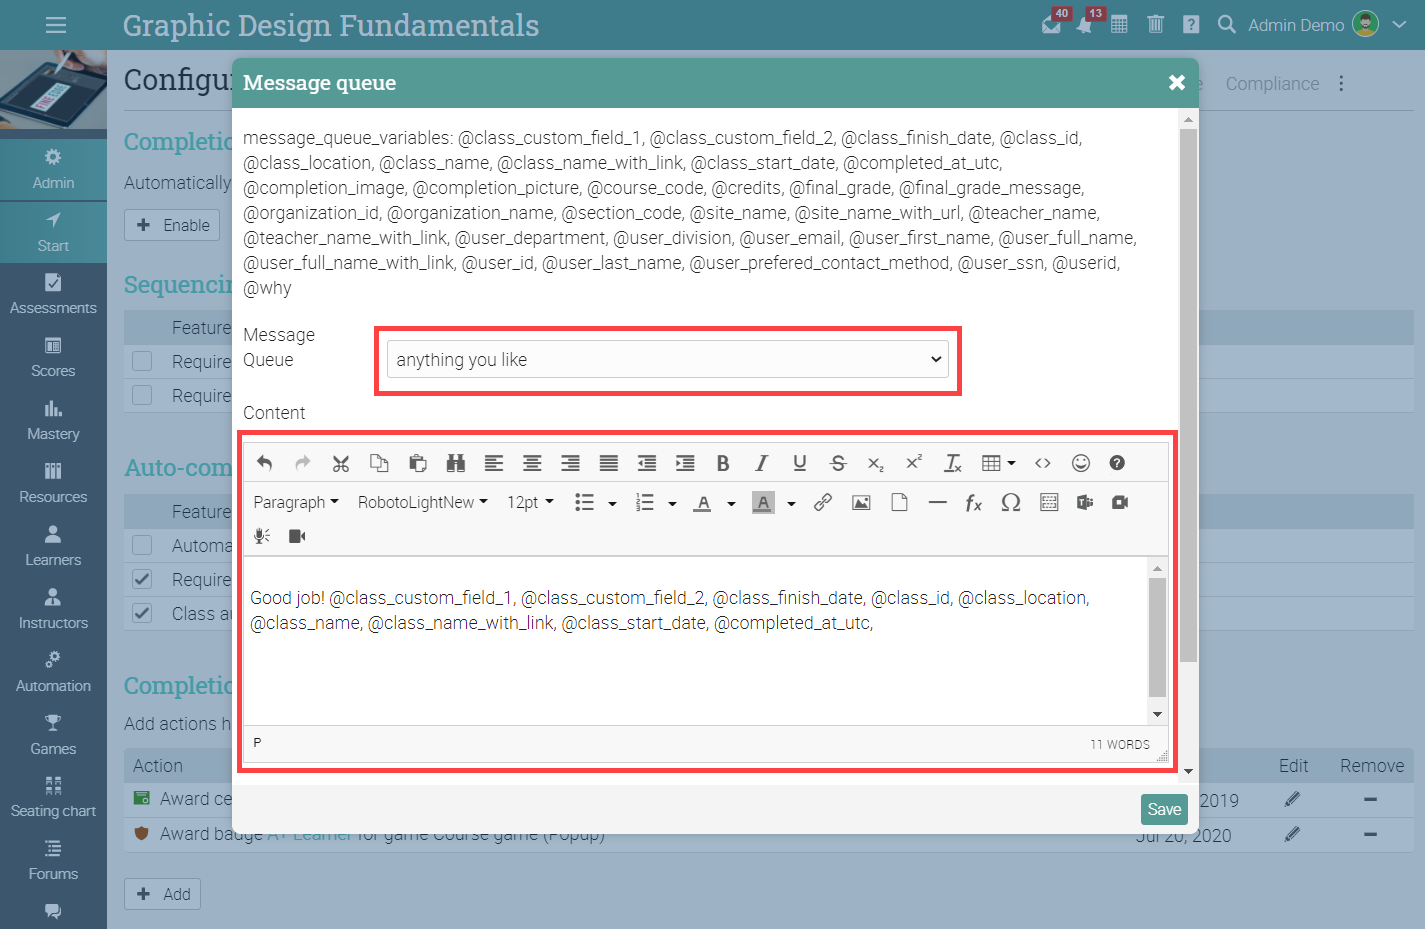Click the Copy icon in editor toolbar
The image size is (1425, 929).
click(379, 463)
